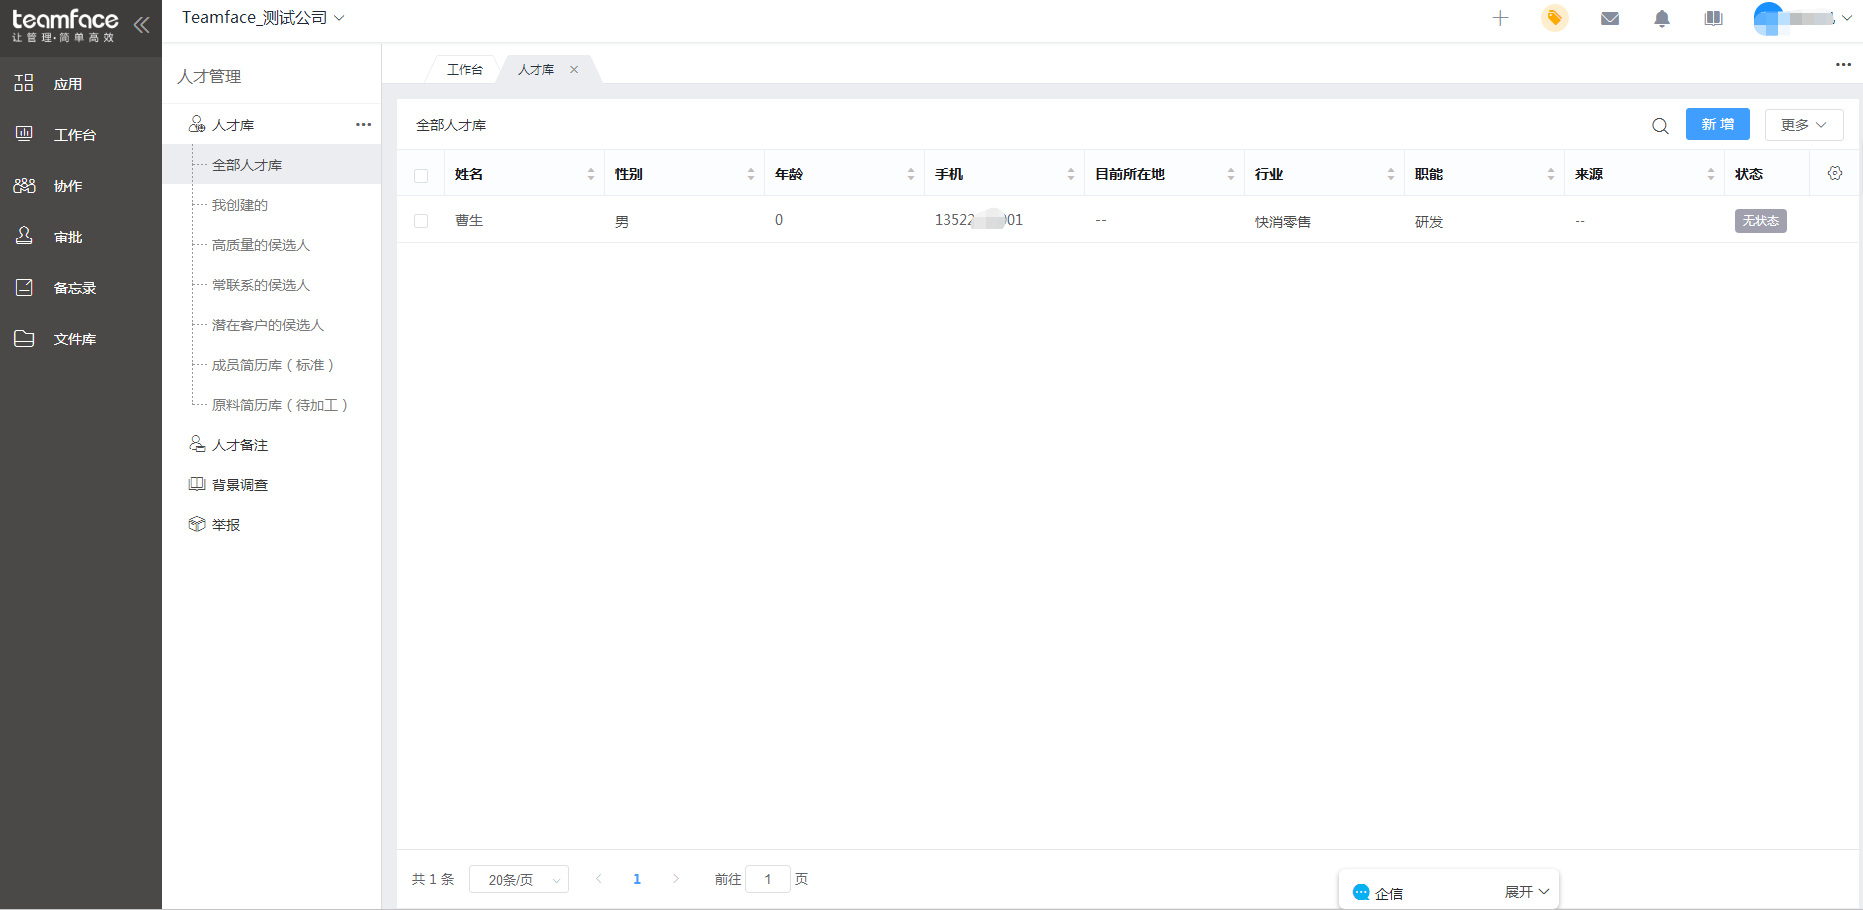Click page number 1 in pagination
The width and height of the screenshot is (1863, 910).
pos(637,879)
